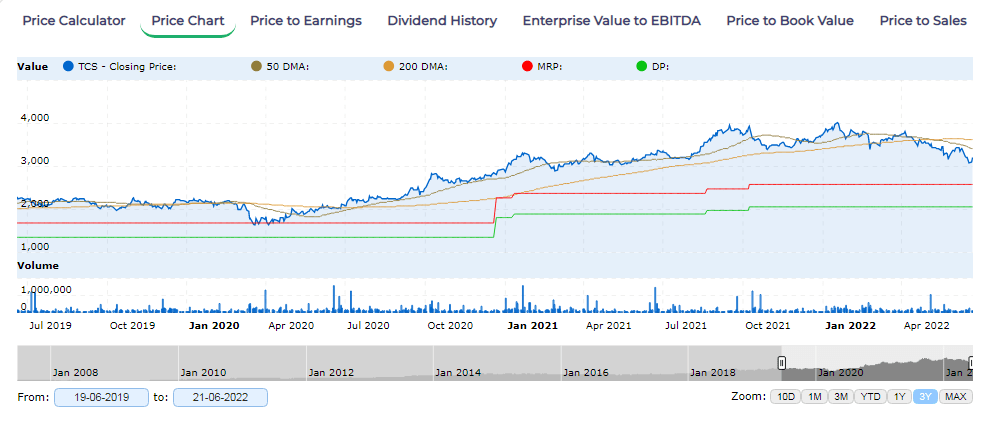Toggle the blue TCS Closing Price legend dot

68,67
